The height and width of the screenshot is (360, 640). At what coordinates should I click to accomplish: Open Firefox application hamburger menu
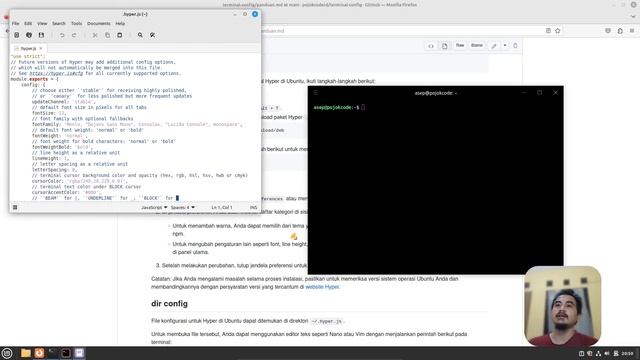coord(632,31)
